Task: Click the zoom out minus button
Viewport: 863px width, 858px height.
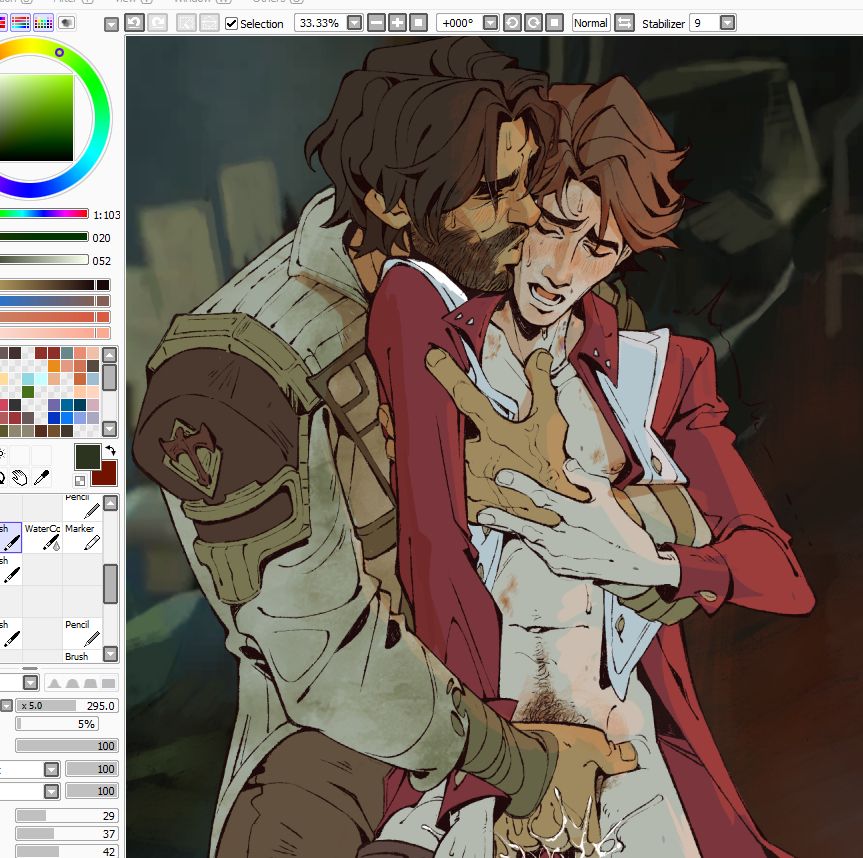Action: (x=376, y=23)
